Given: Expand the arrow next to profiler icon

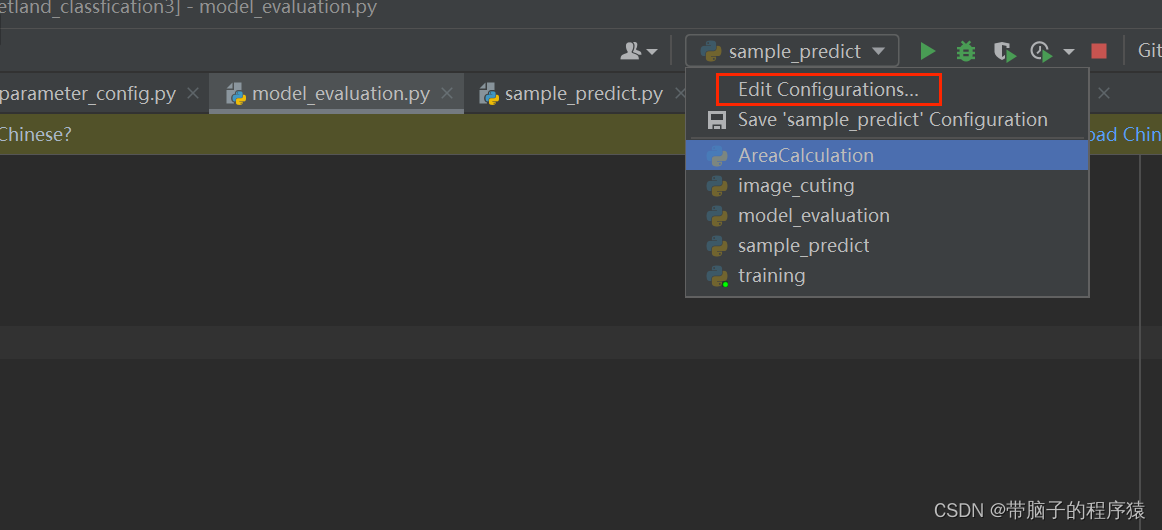Looking at the screenshot, I should point(1069,51).
